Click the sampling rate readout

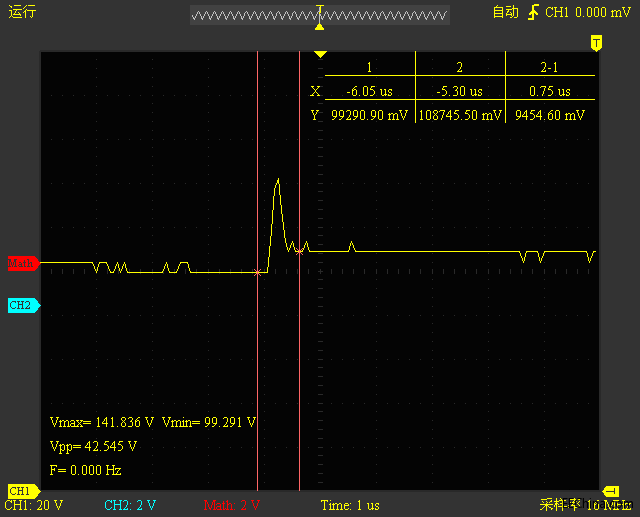(x=586, y=505)
